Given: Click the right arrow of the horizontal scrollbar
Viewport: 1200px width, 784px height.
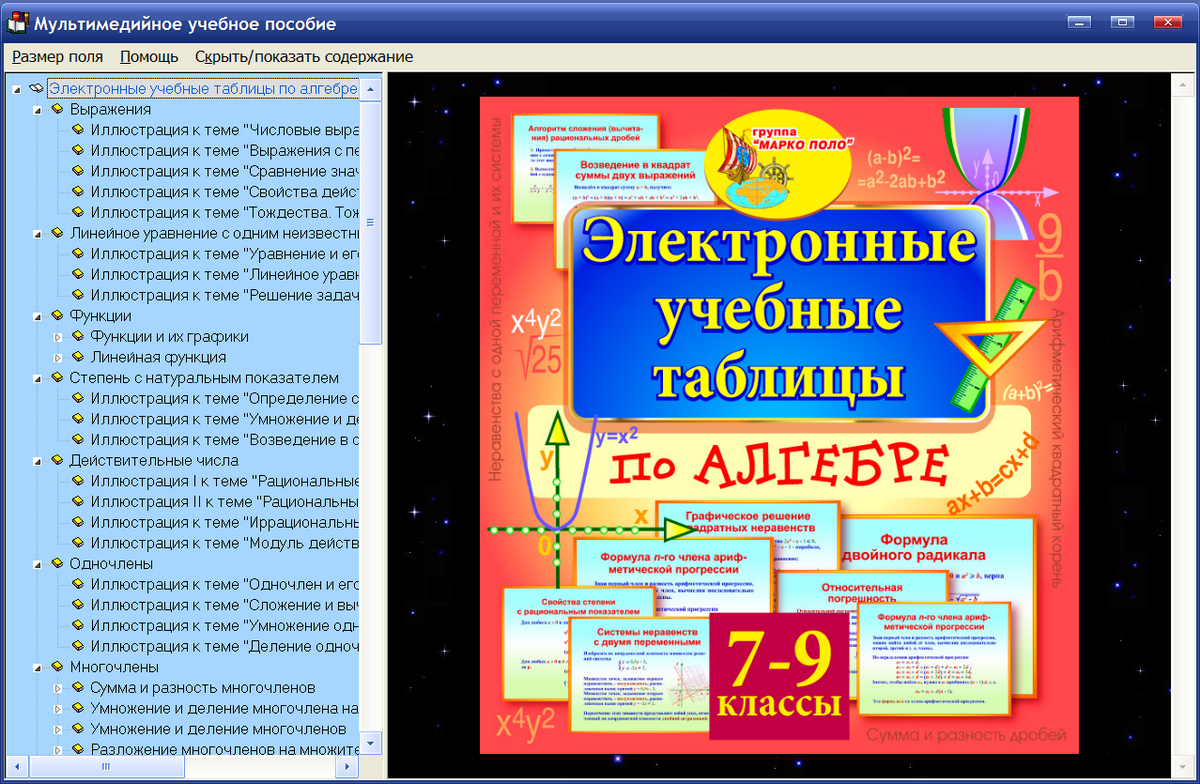Looking at the screenshot, I should coord(348,765).
